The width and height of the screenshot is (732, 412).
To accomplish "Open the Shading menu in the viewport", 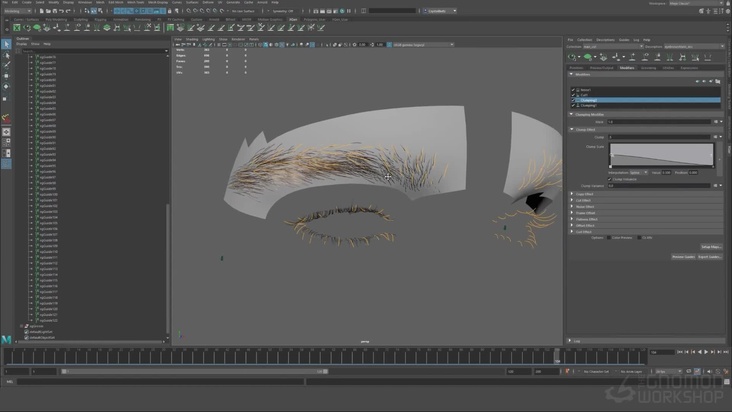I will (194, 39).
